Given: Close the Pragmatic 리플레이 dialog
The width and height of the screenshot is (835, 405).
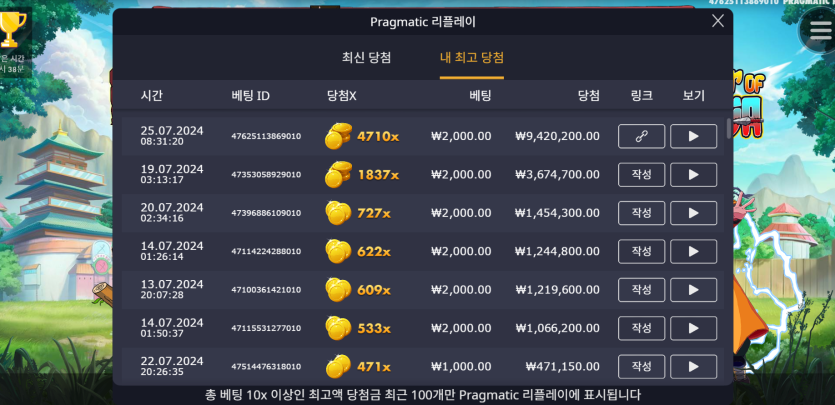Looking at the screenshot, I should [718, 21].
